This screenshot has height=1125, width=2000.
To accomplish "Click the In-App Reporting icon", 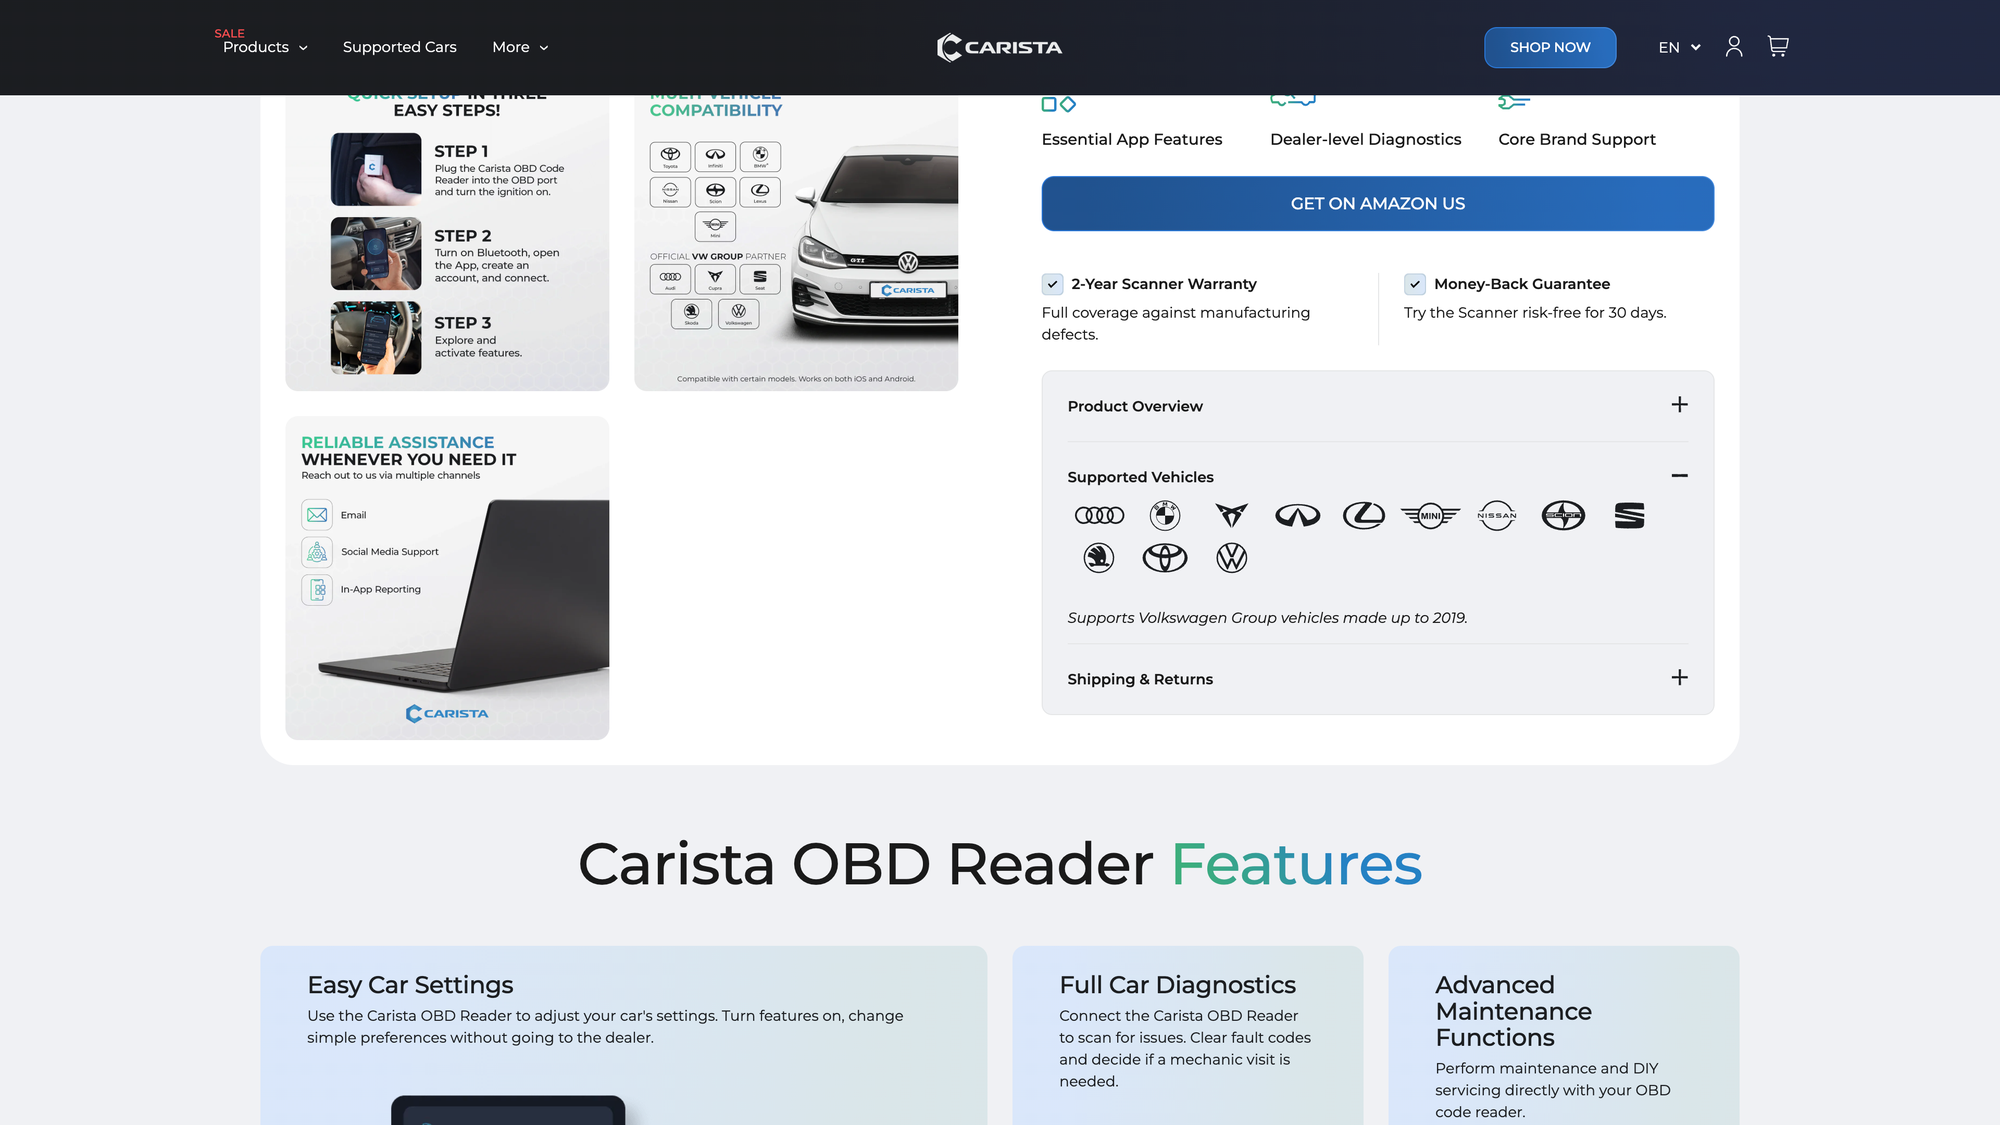I will (317, 590).
